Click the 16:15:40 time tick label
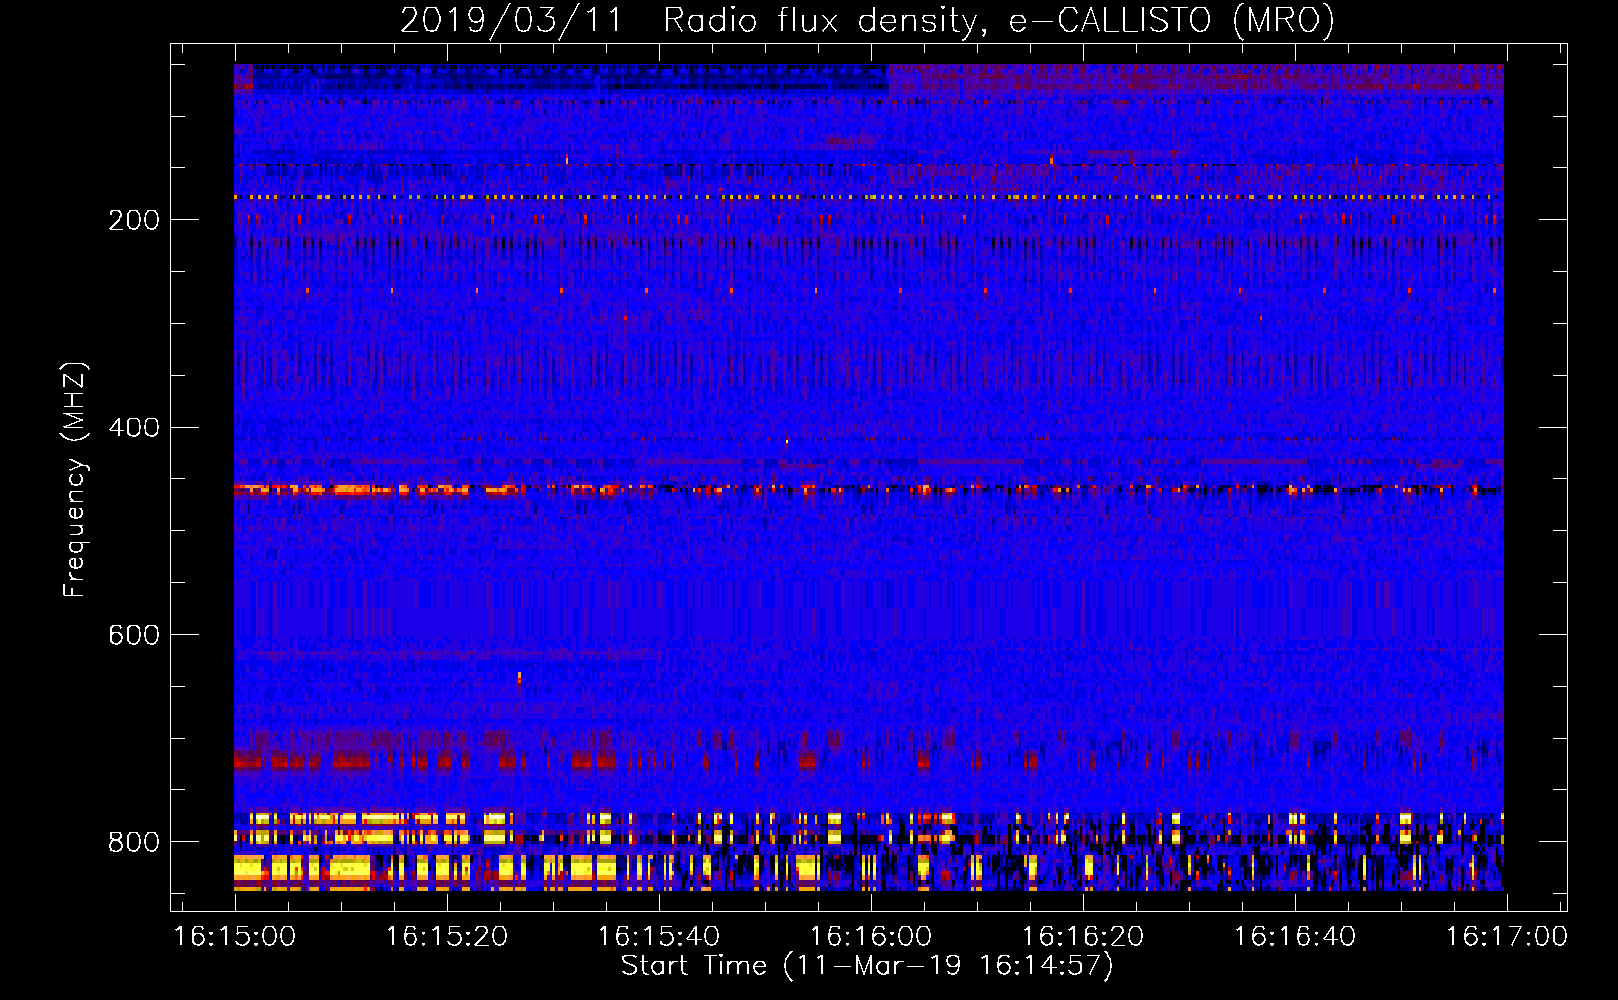Image resolution: width=1618 pixels, height=1000 pixels. point(659,937)
